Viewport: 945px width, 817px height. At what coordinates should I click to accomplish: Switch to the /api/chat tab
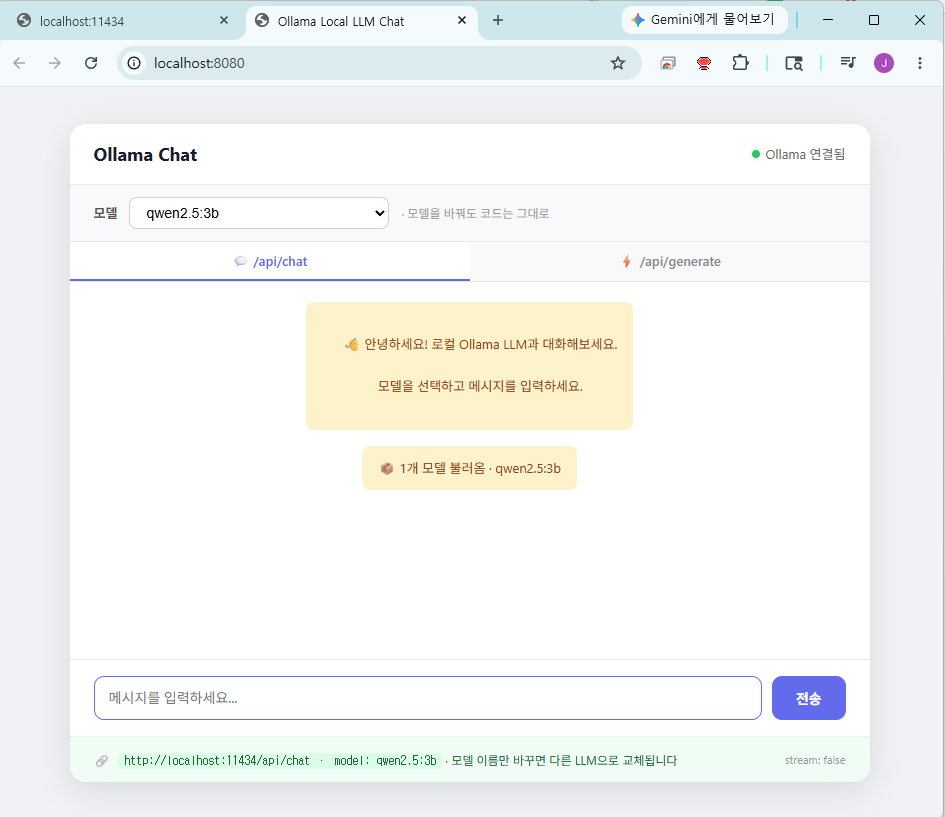[x=270, y=261]
